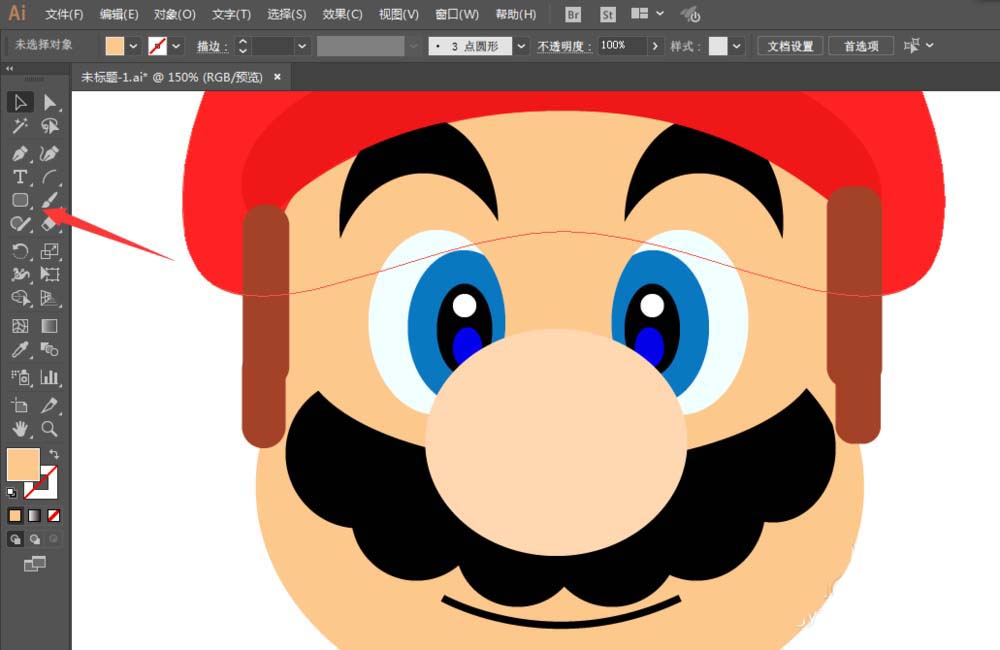Select the Lasso tool
This screenshot has width=1000, height=650.
[x=50, y=126]
